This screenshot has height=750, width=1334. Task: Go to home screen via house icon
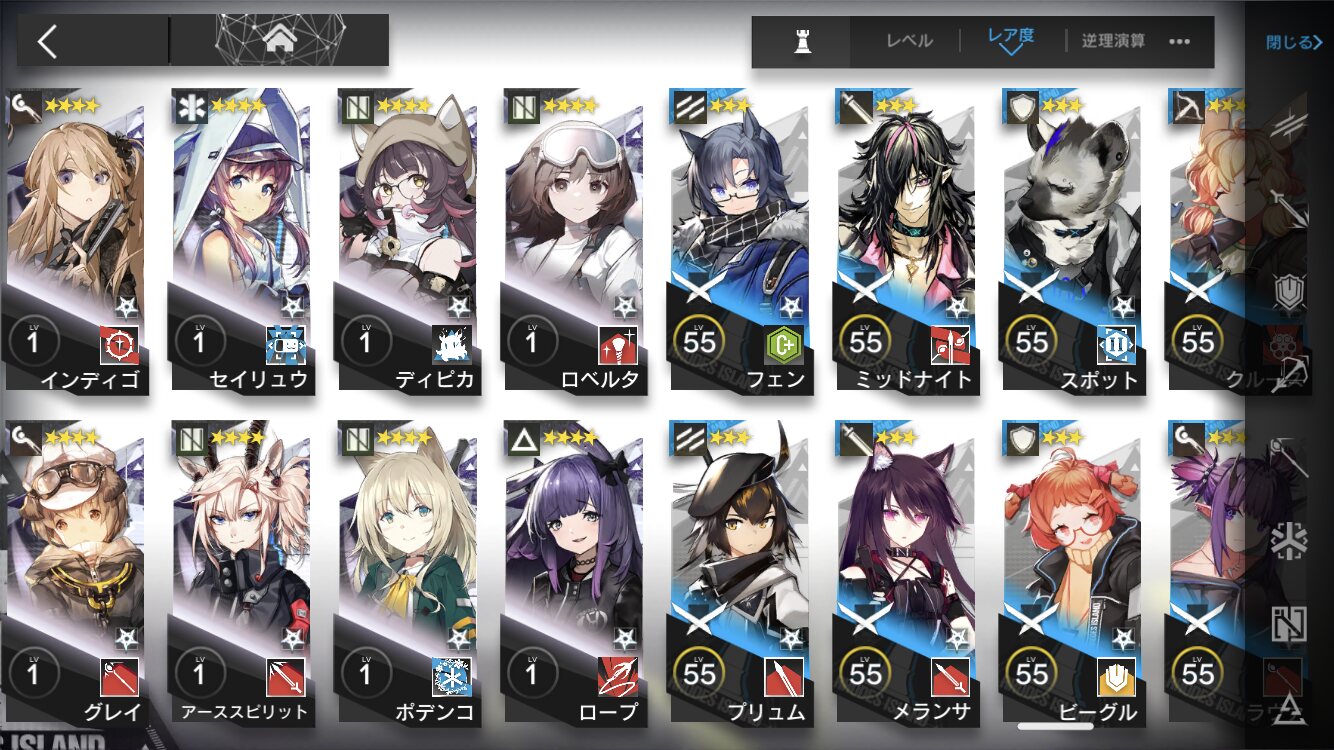(280, 41)
